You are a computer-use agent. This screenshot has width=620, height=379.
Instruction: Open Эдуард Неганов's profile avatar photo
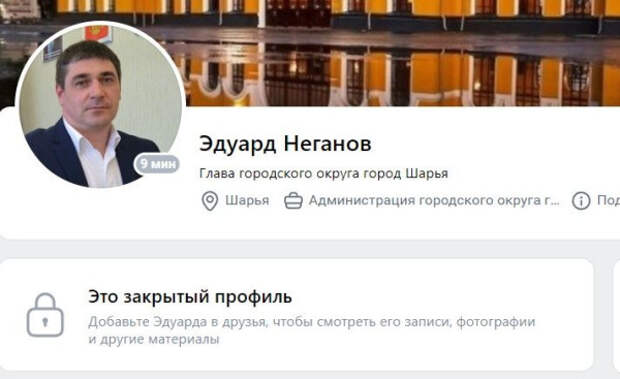[100, 106]
